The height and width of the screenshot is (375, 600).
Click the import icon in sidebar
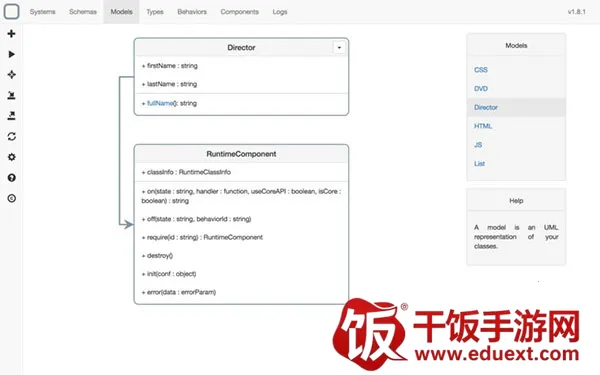pos(11,95)
